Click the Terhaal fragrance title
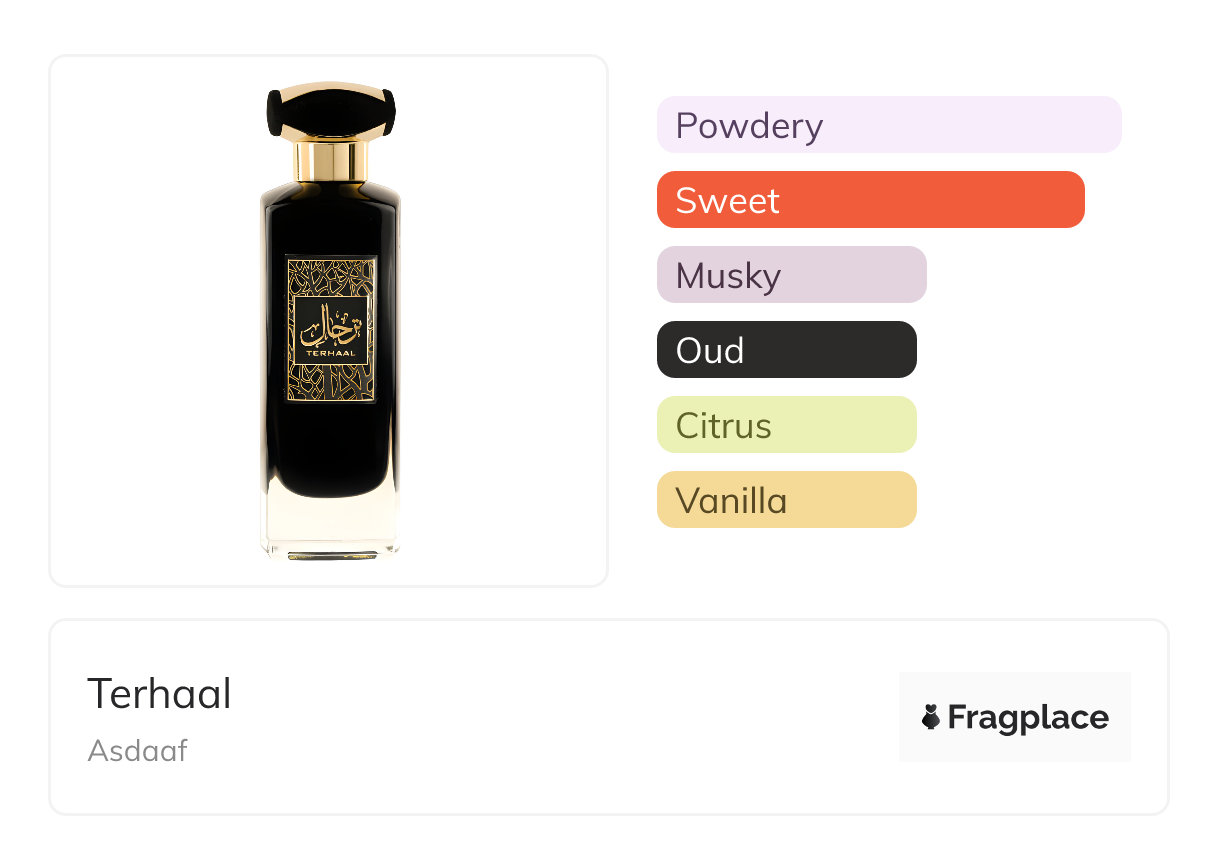The height and width of the screenshot is (864, 1218). point(160,694)
